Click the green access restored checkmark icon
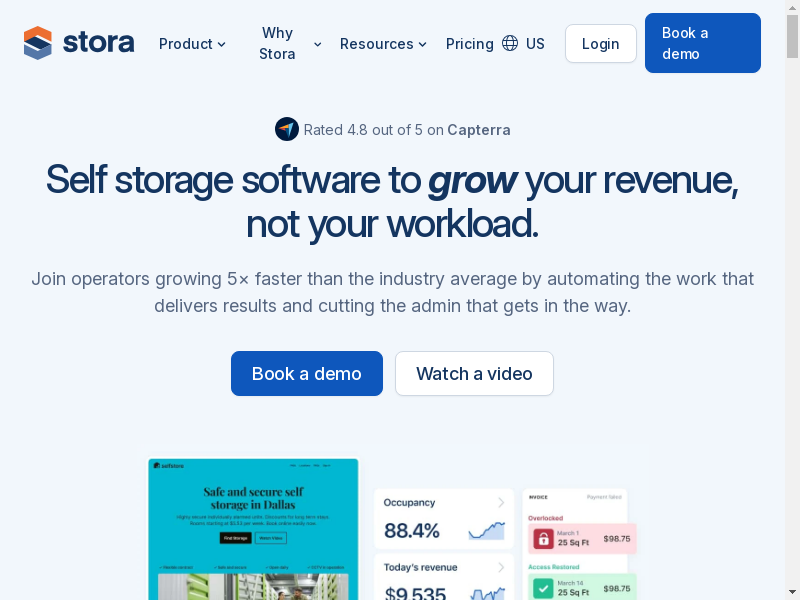This screenshot has width=800, height=600. click(543, 588)
